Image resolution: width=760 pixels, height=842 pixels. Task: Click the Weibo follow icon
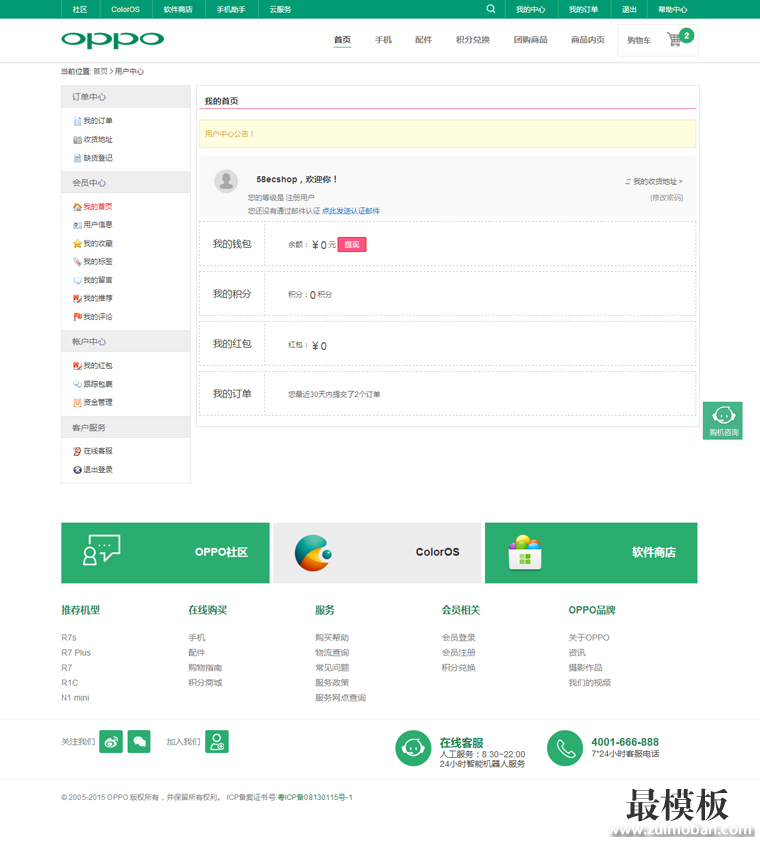point(111,742)
